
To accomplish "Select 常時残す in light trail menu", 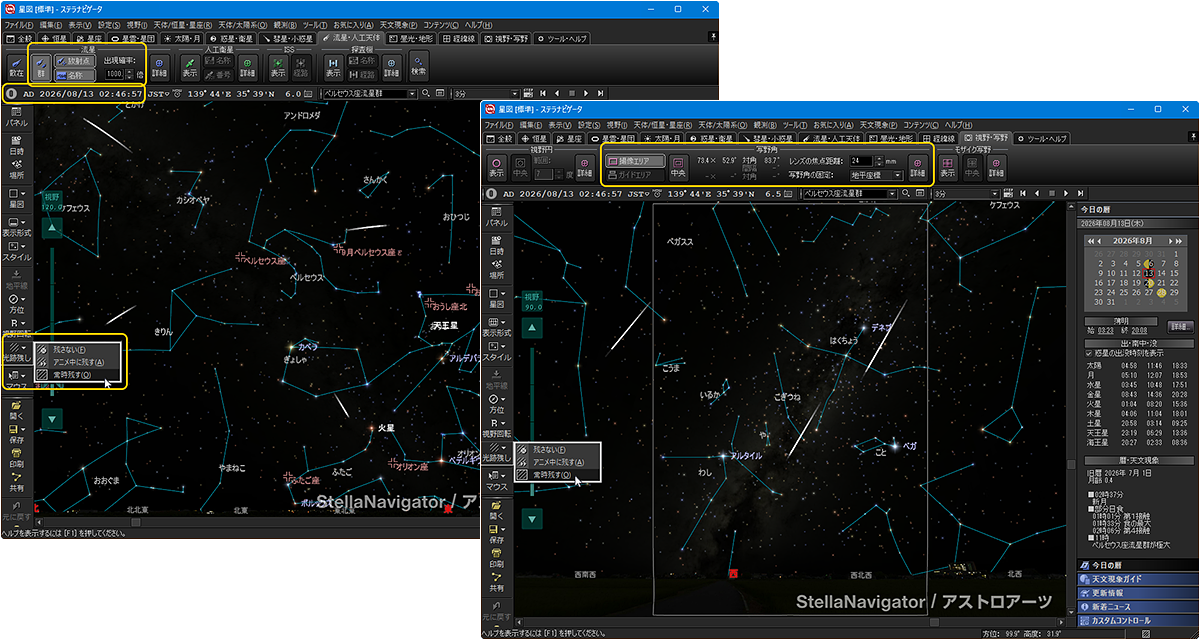I will pyautogui.click(x=557, y=476).
